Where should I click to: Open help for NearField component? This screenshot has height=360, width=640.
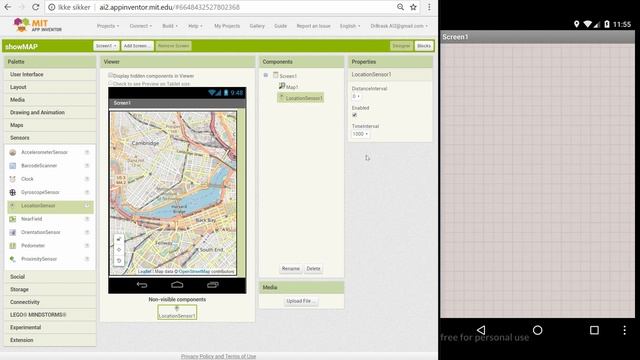coord(87,219)
